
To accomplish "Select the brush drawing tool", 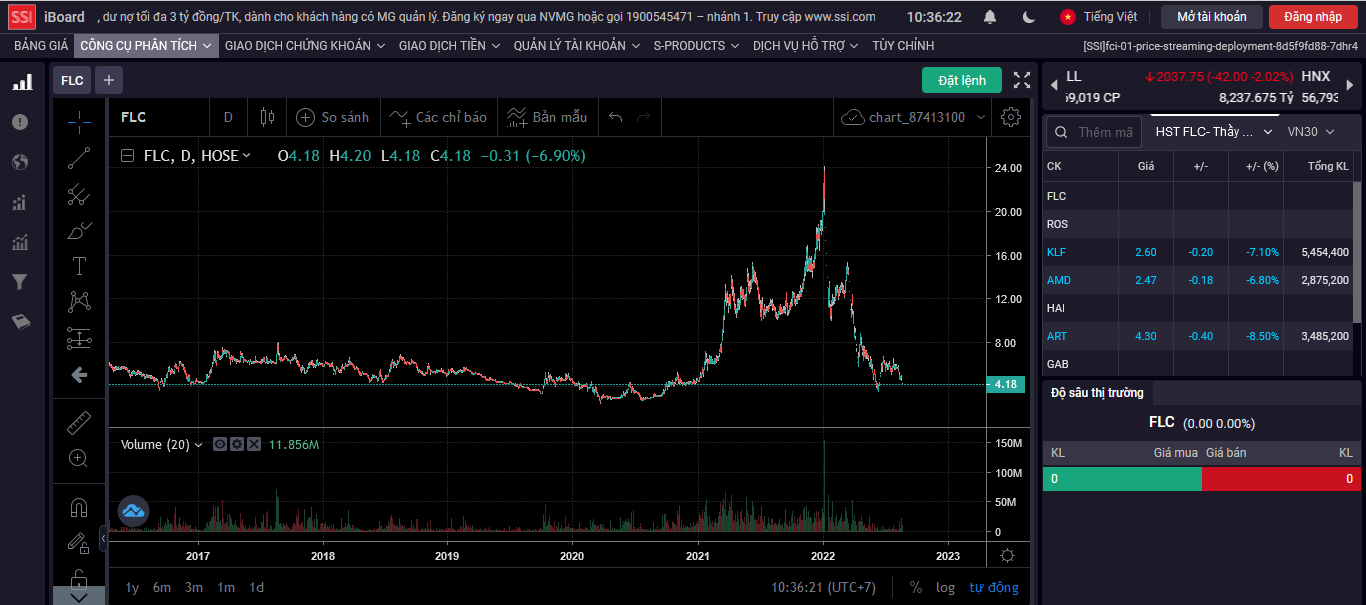I will click(x=79, y=230).
